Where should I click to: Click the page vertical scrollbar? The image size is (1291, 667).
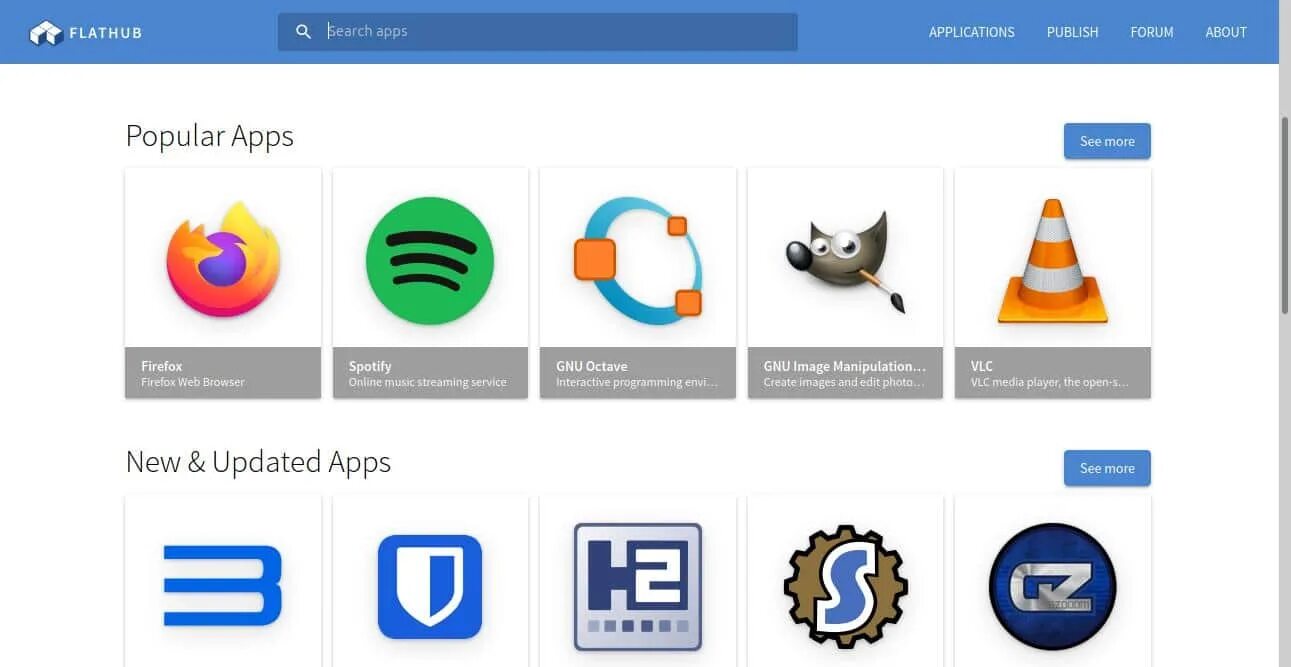[x=1285, y=215]
